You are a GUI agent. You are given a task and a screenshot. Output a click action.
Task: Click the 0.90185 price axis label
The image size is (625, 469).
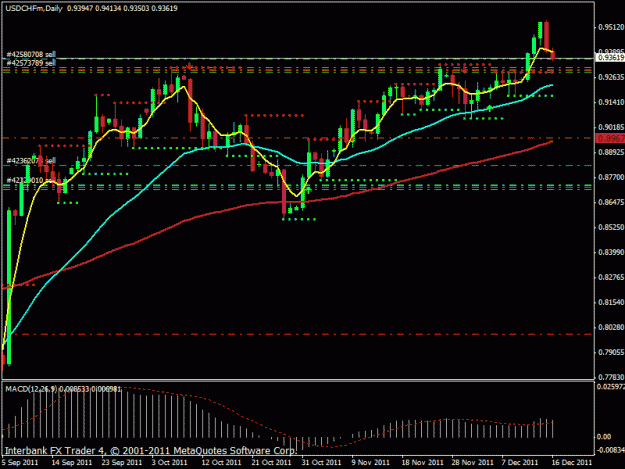pos(611,127)
